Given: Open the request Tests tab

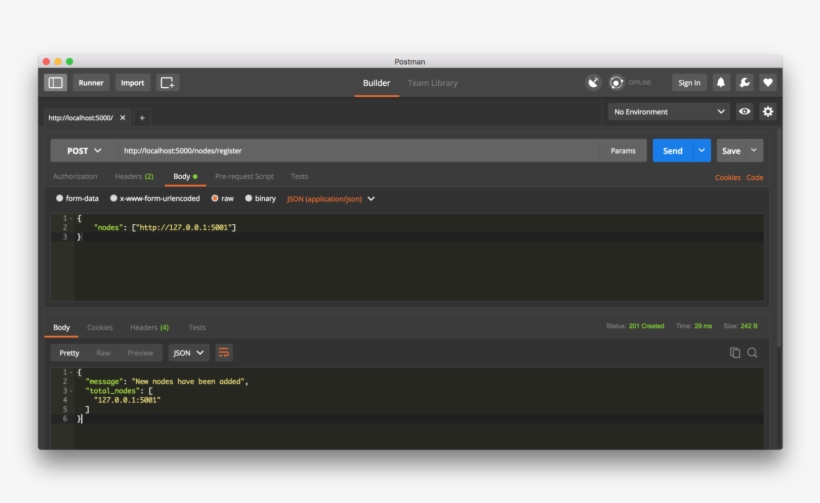Looking at the screenshot, I should click(299, 176).
